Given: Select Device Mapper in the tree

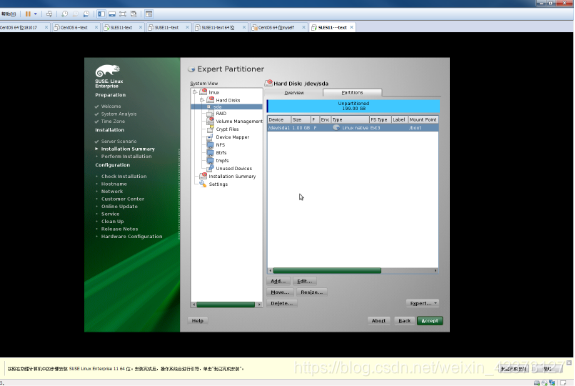Looking at the screenshot, I should [x=232, y=137].
